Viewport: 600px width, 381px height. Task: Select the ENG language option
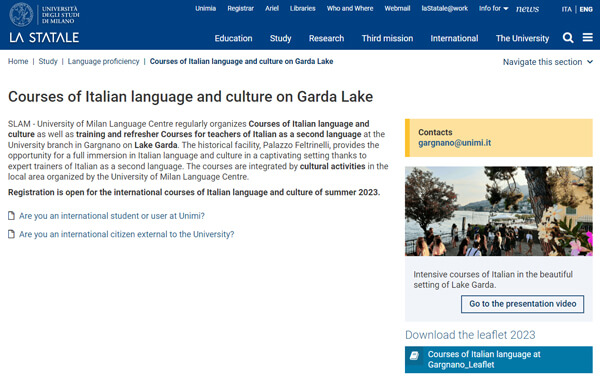click(586, 9)
